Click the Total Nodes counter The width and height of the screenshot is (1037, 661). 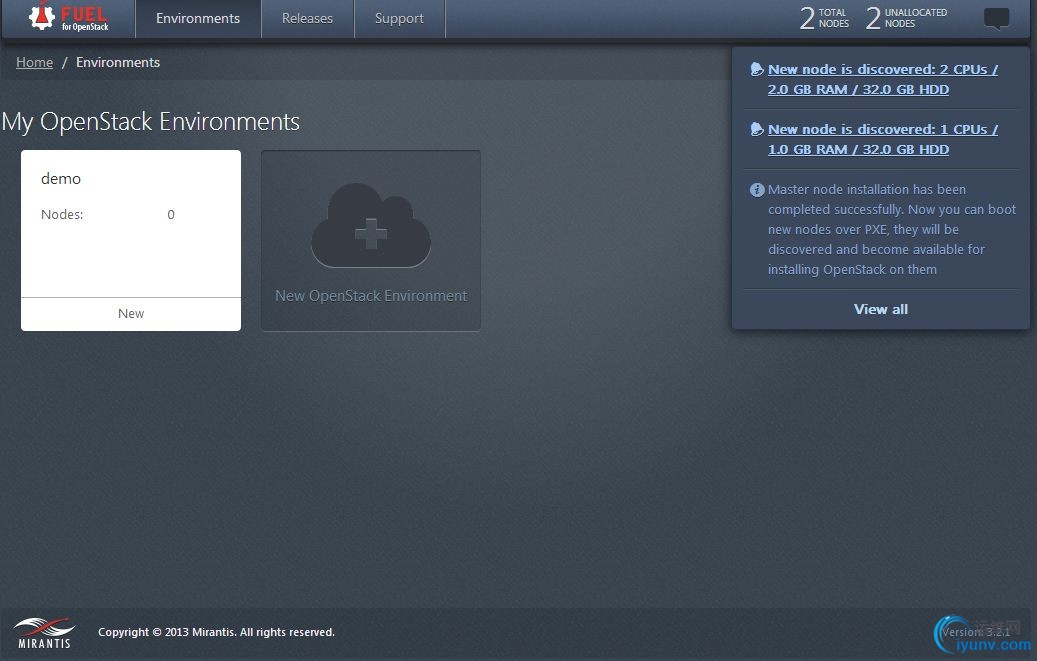tap(824, 18)
